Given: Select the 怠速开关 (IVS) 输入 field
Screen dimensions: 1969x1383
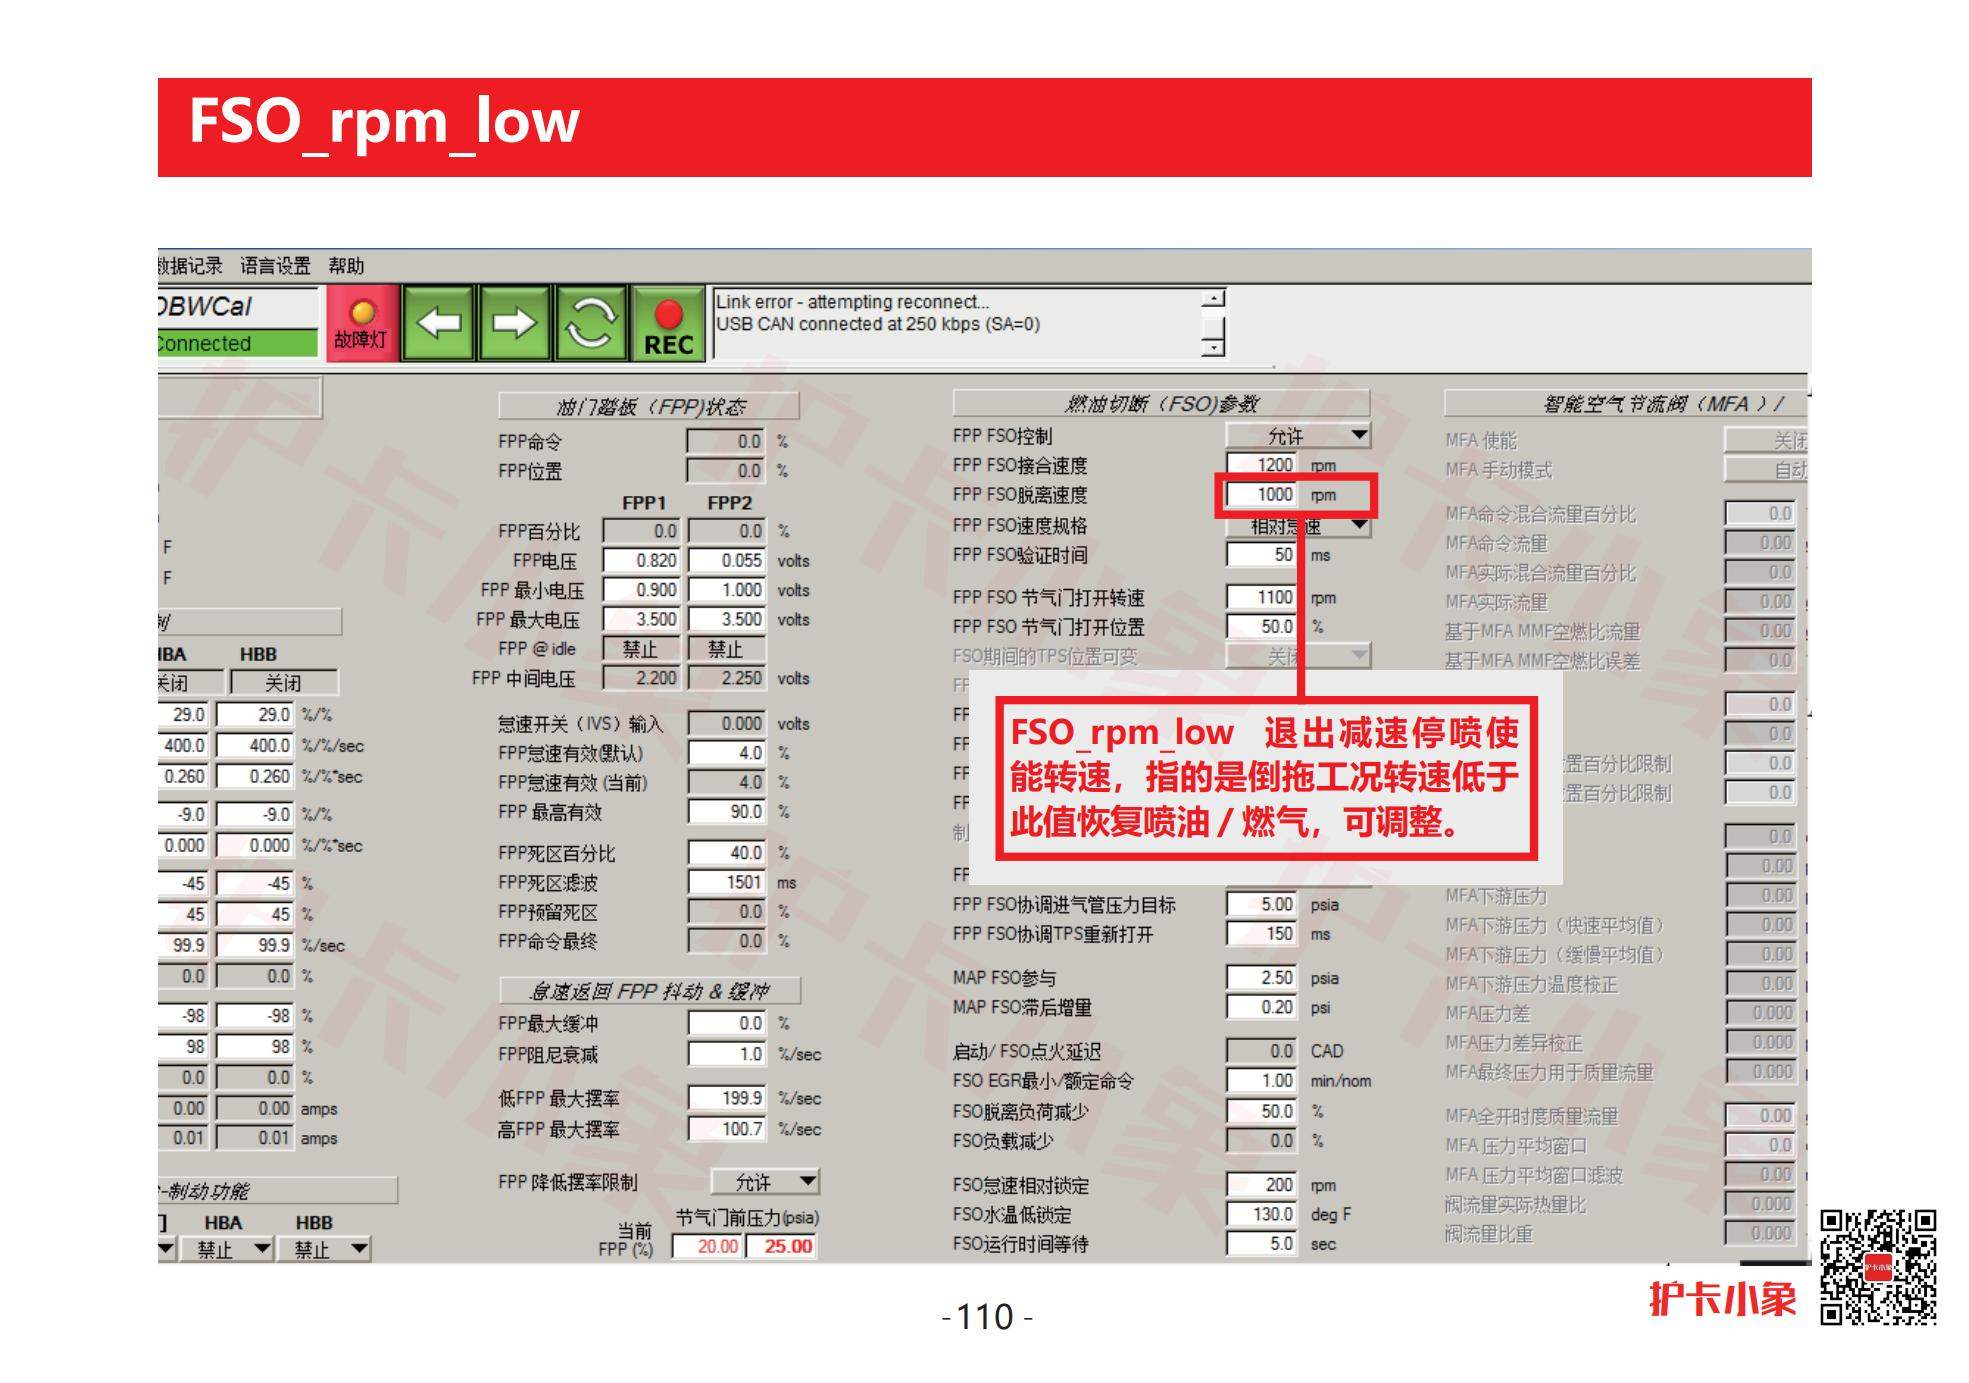Looking at the screenshot, I should point(727,723).
